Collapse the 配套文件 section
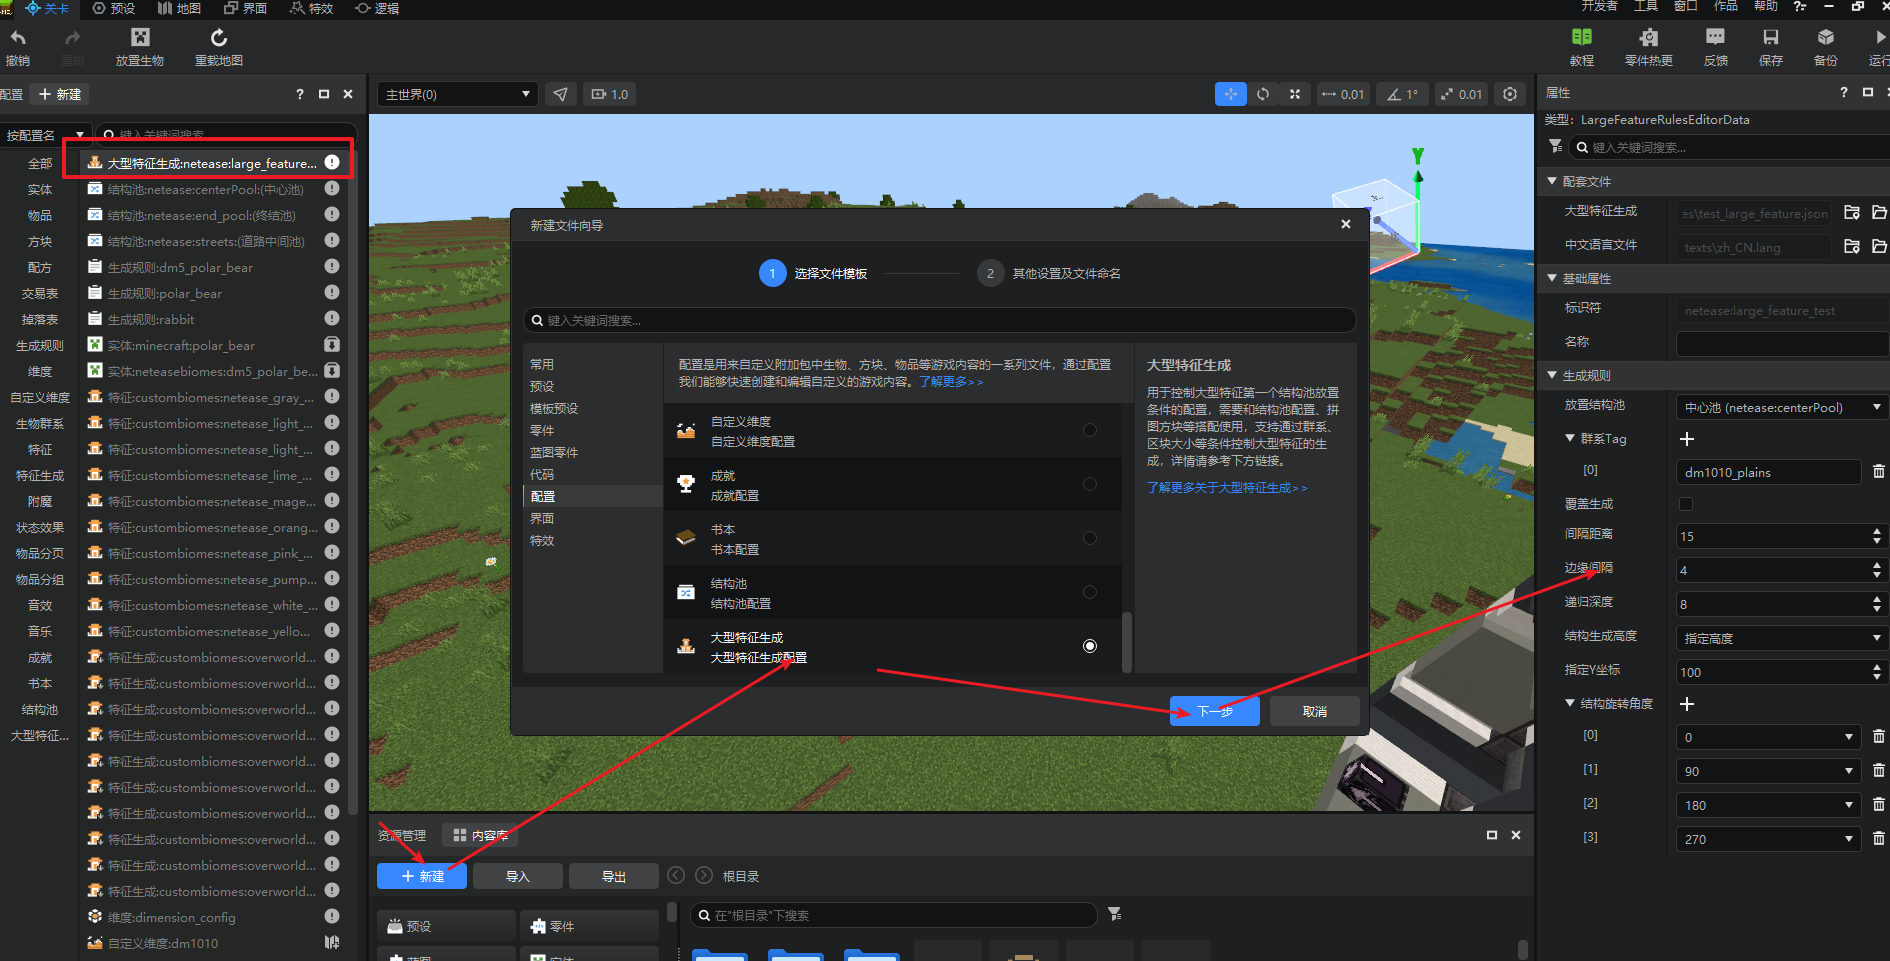The height and width of the screenshot is (961, 1890). (x=1552, y=181)
